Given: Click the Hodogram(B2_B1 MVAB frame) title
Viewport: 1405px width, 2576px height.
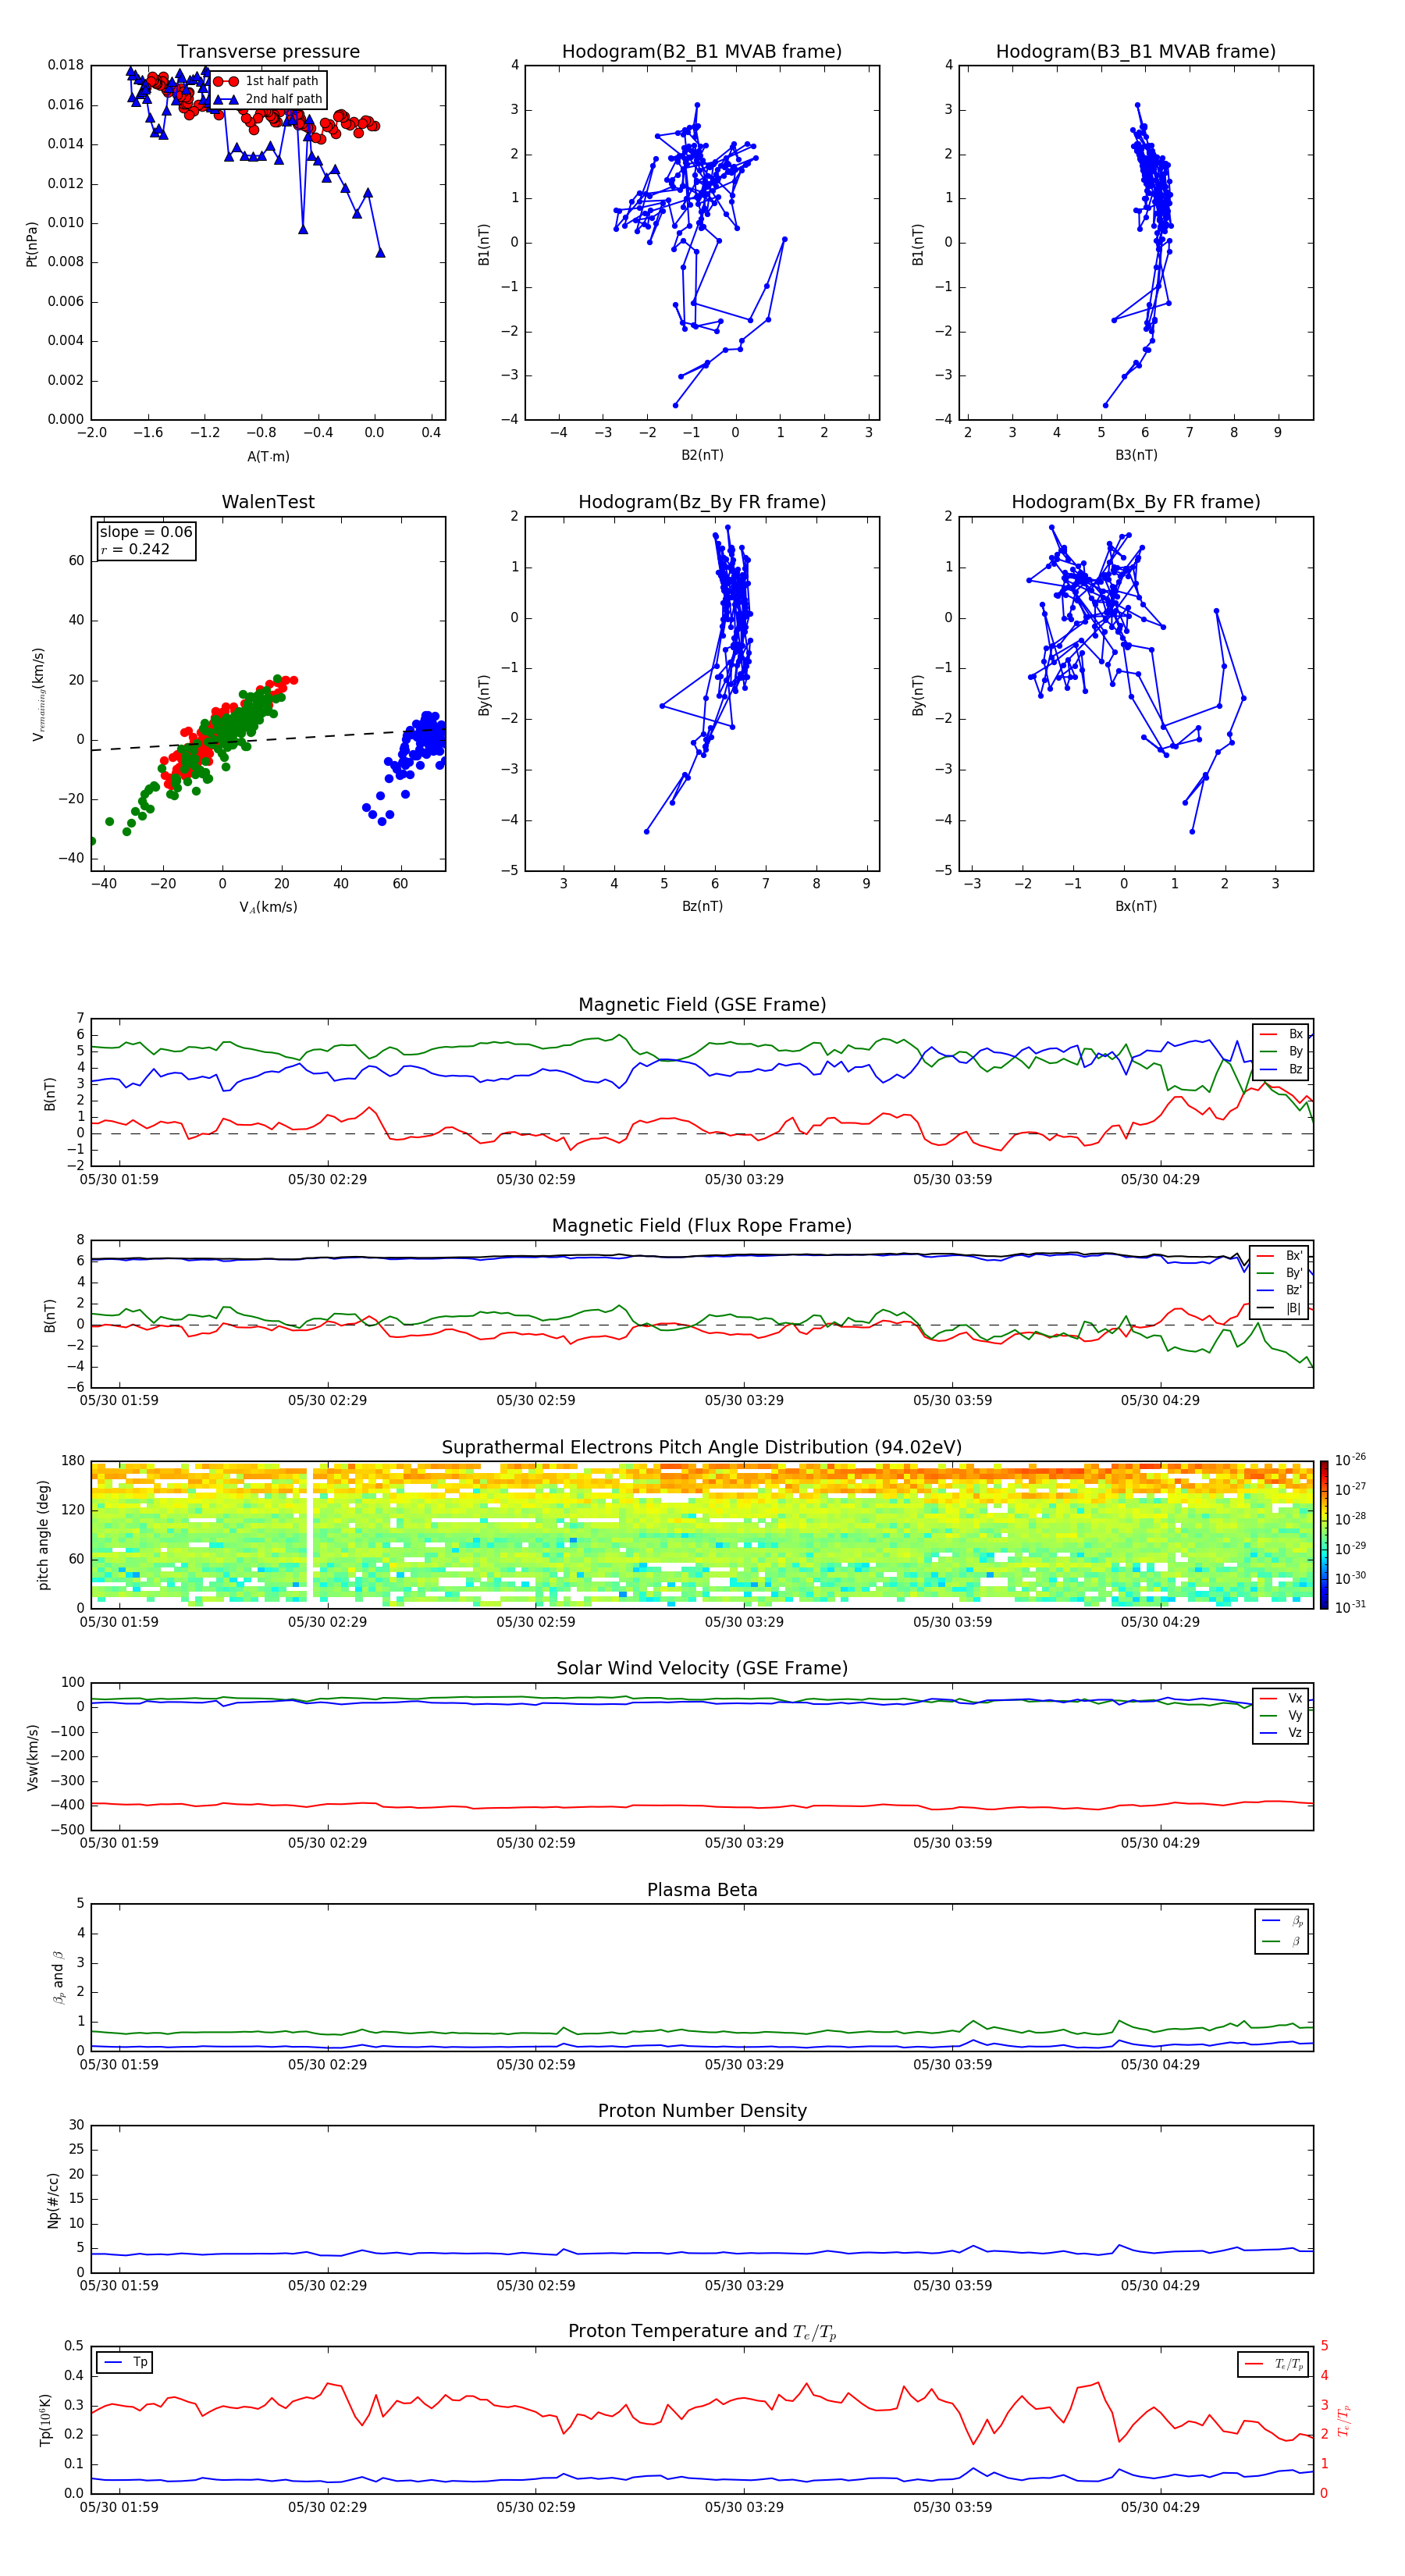Looking at the screenshot, I should pos(702,51).
